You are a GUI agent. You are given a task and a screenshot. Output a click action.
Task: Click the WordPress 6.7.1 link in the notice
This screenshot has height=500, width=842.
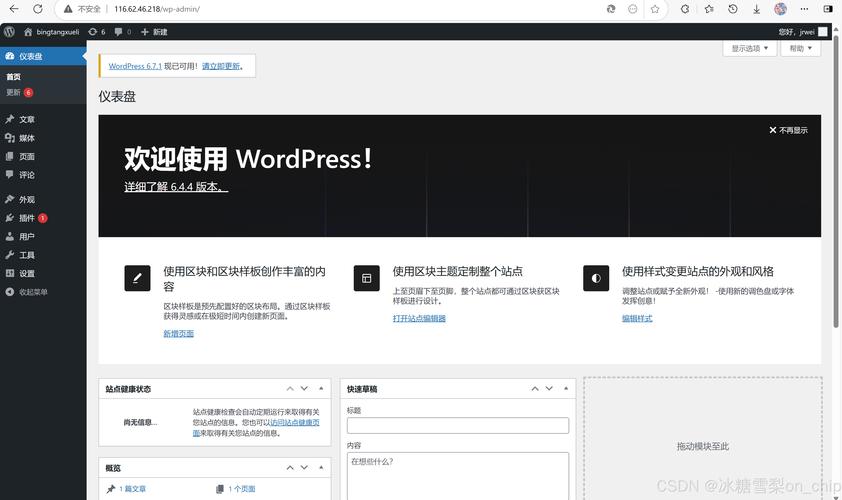click(x=135, y=66)
